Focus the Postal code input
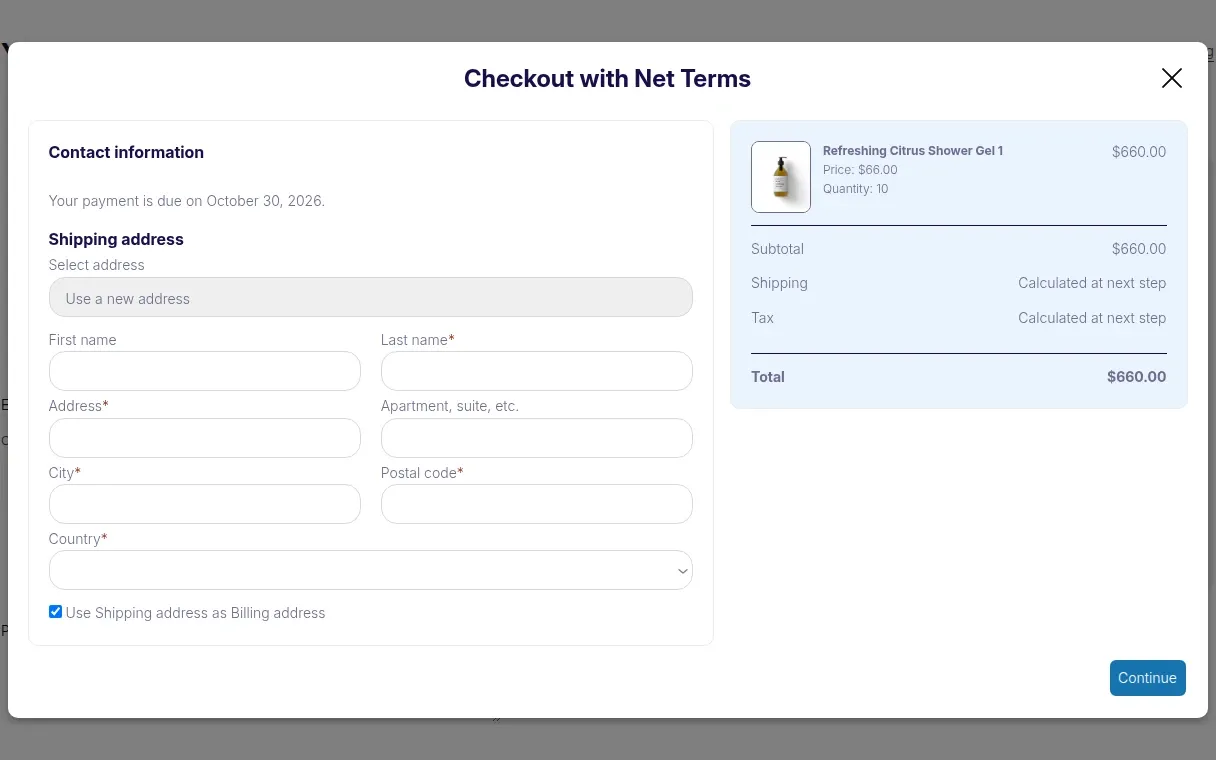The width and height of the screenshot is (1216, 760). 536,504
